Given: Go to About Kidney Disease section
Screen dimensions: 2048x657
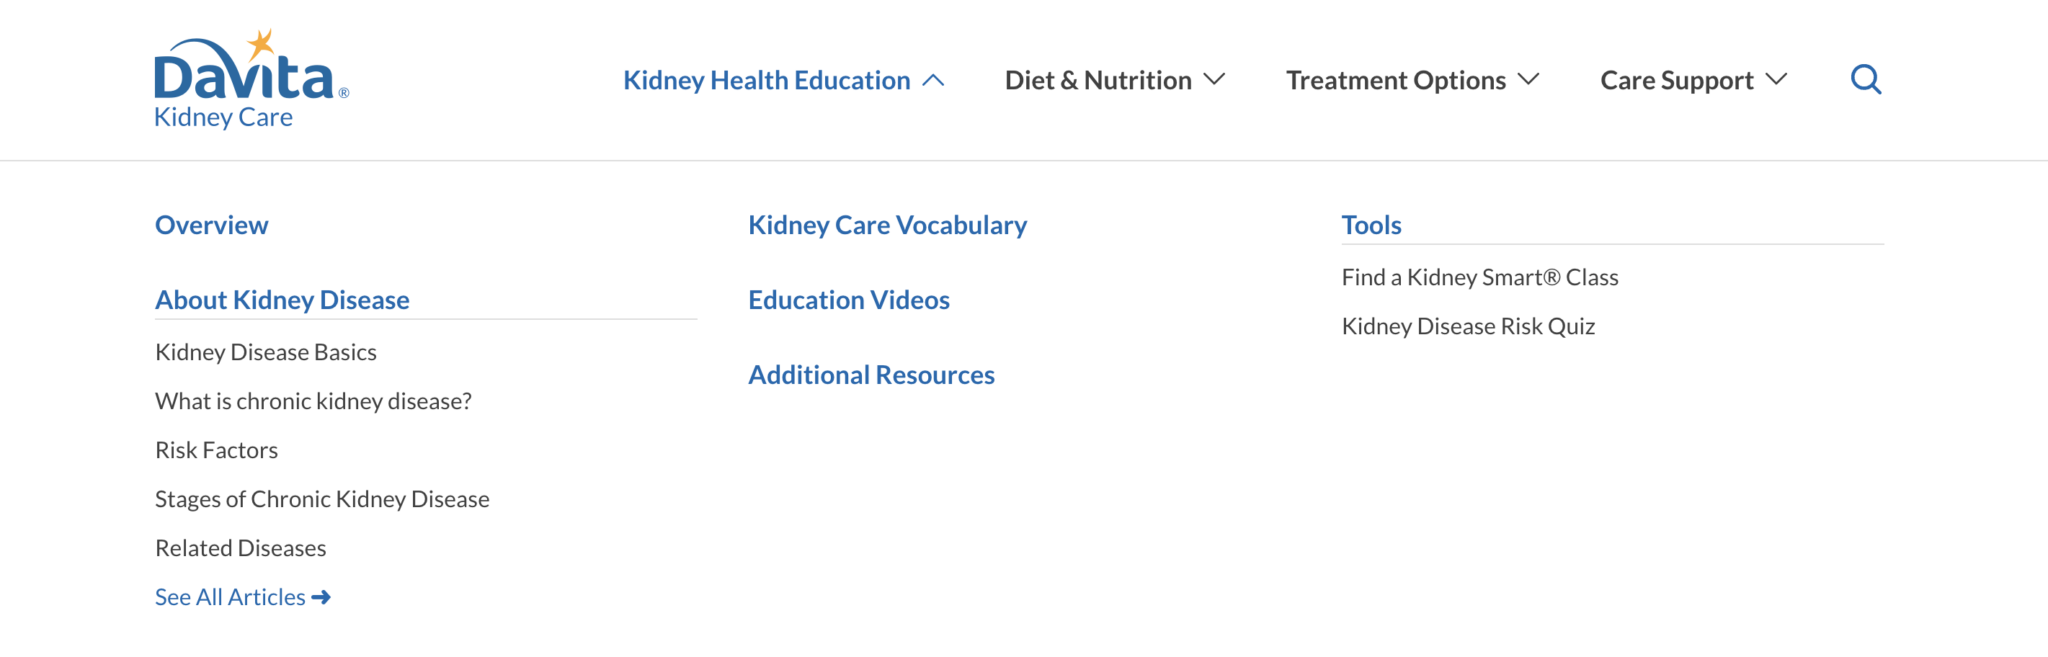Looking at the screenshot, I should (x=282, y=300).
